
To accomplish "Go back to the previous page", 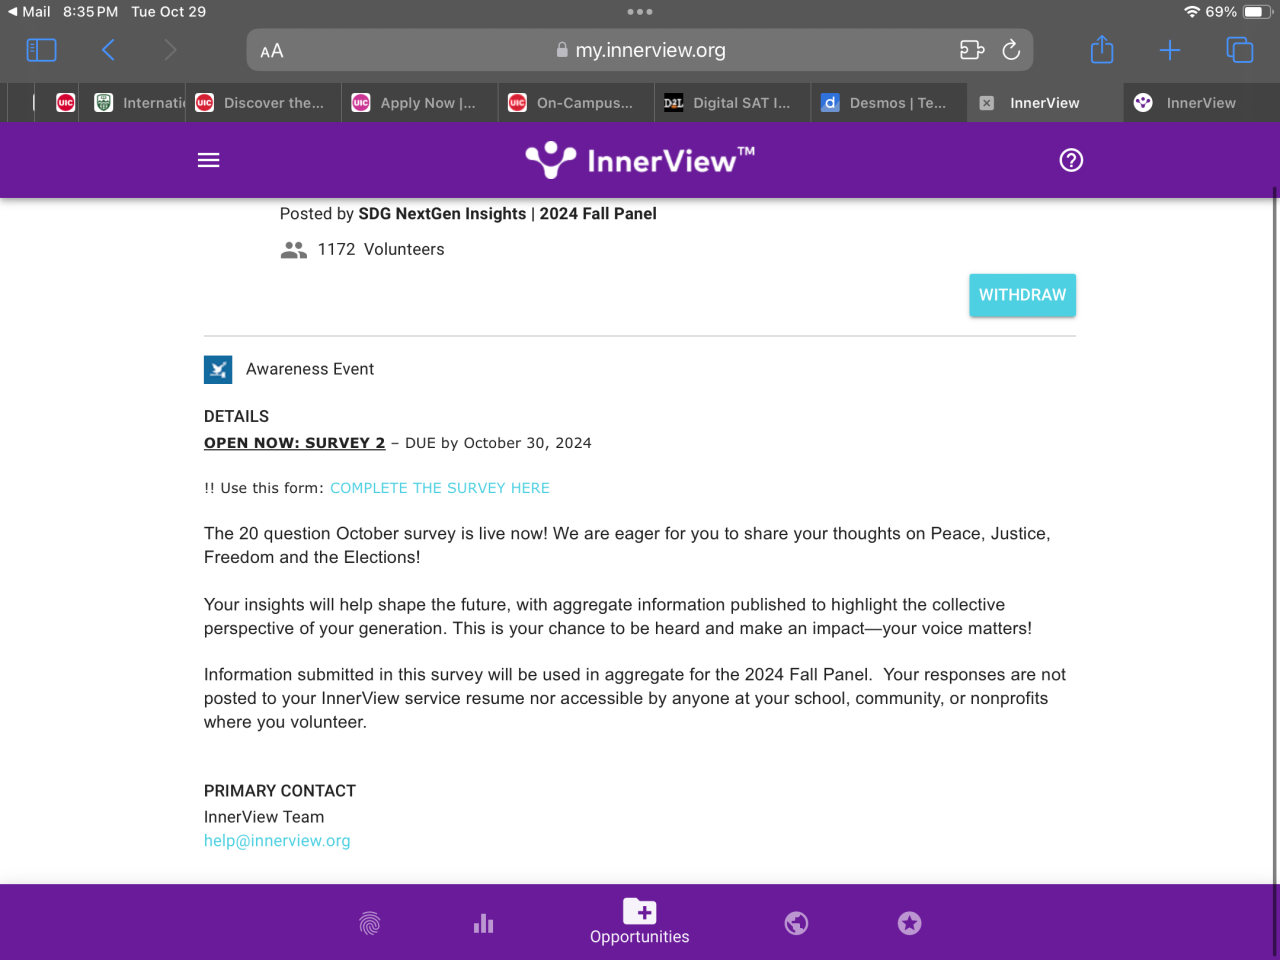I will click(x=108, y=50).
